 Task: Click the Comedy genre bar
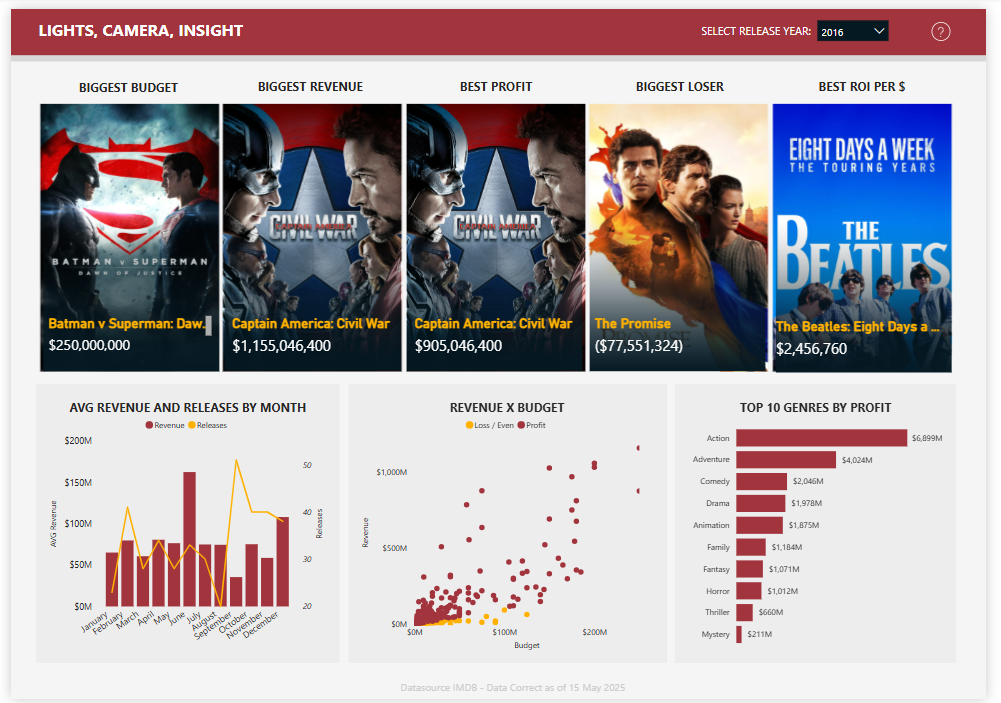[x=761, y=481]
